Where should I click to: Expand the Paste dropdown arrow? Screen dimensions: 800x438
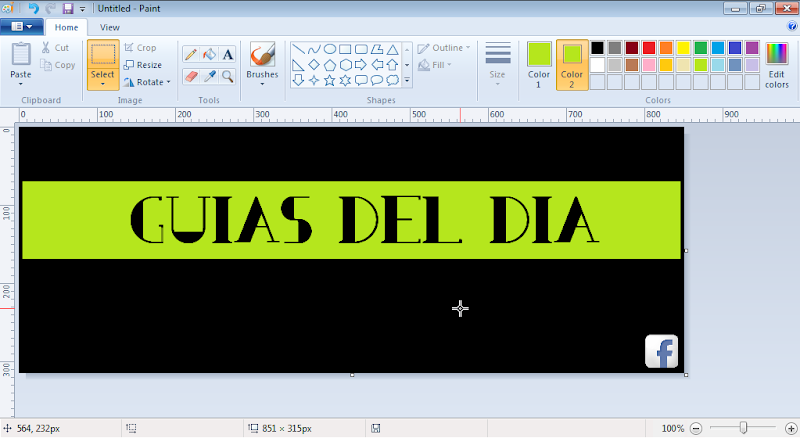pyautogui.click(x=20, y=84)
